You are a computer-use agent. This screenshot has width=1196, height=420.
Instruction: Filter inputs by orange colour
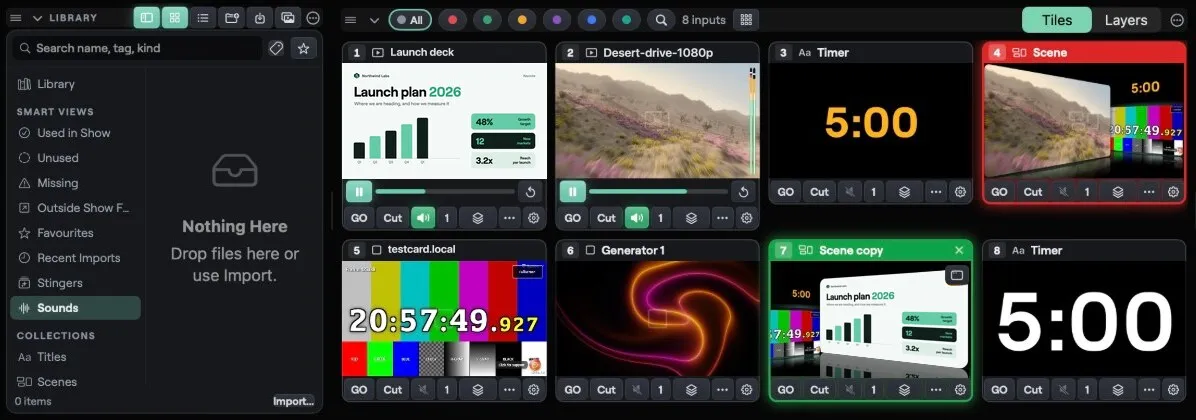522,20
